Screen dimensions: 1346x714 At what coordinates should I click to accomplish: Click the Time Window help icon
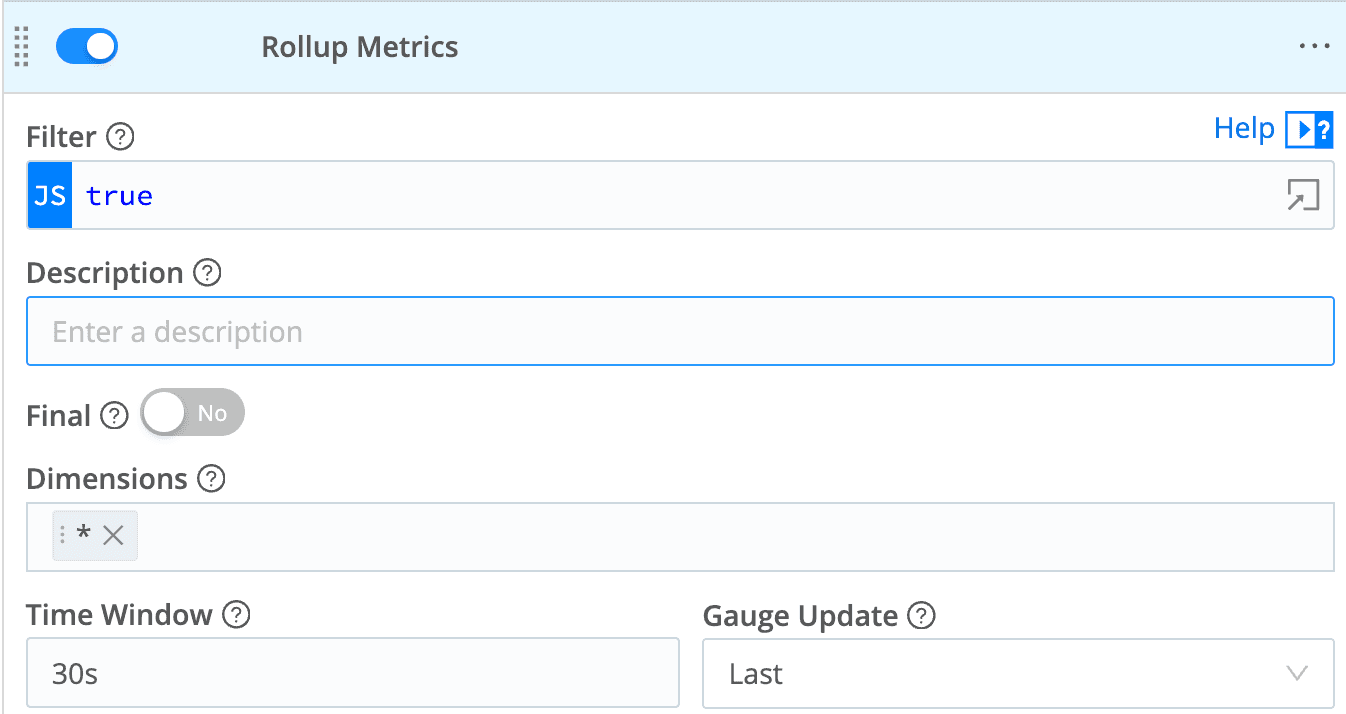pyautogui.click(x=236, y=614)
